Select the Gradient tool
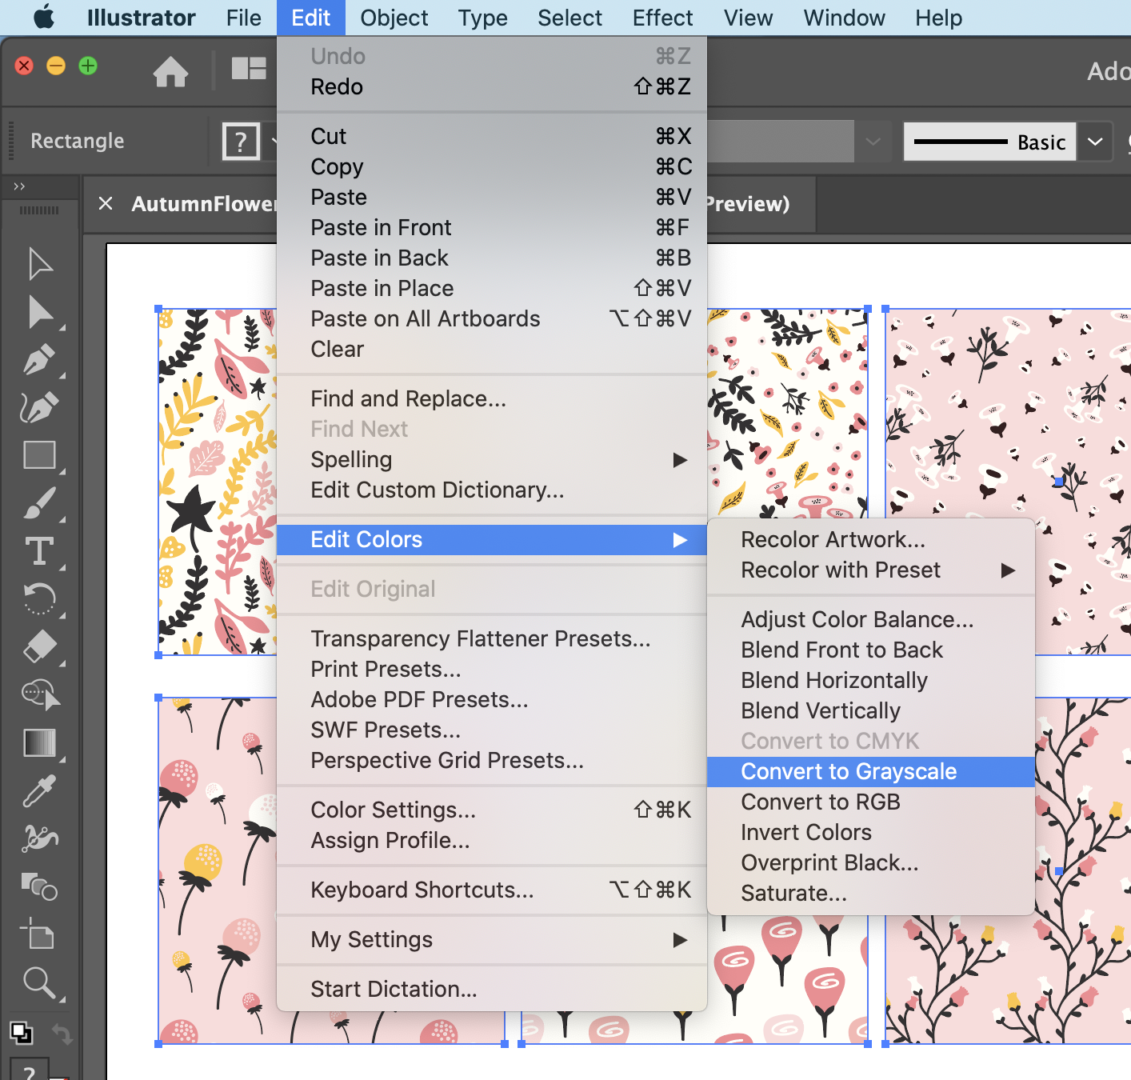 (39, 743)
